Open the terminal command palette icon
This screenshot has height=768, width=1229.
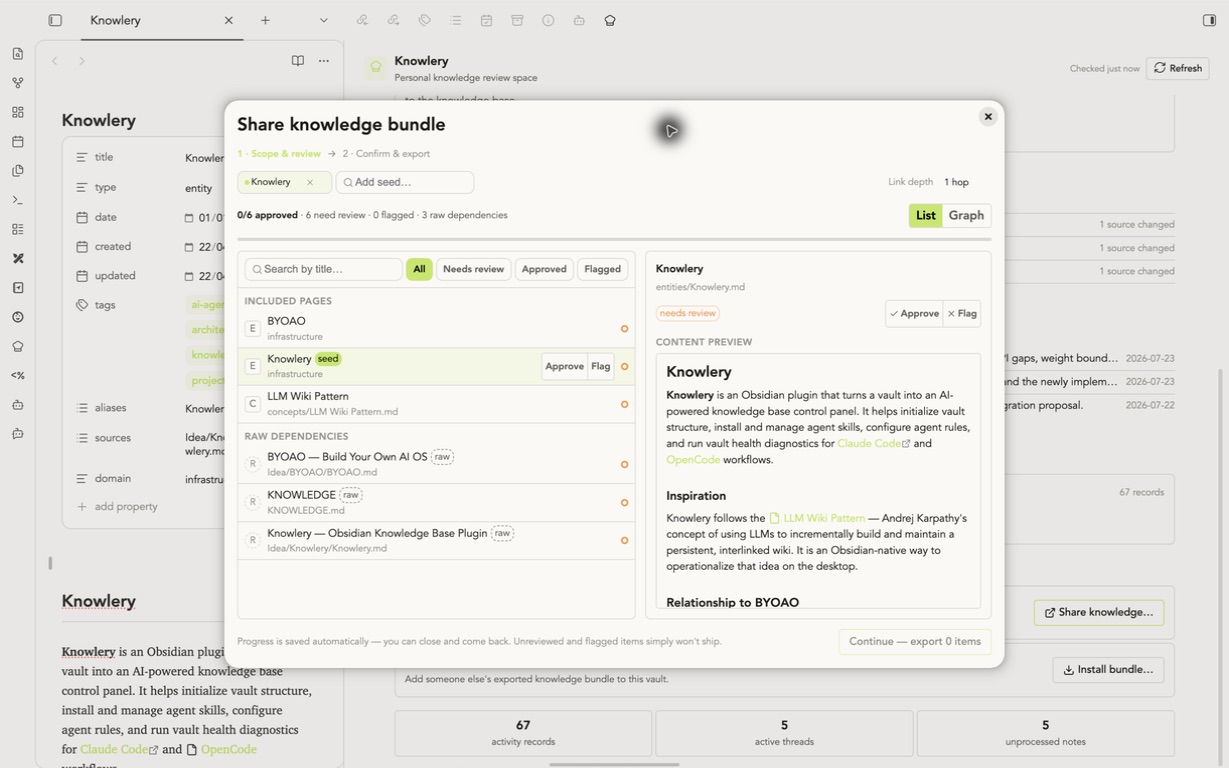(18, 200)
